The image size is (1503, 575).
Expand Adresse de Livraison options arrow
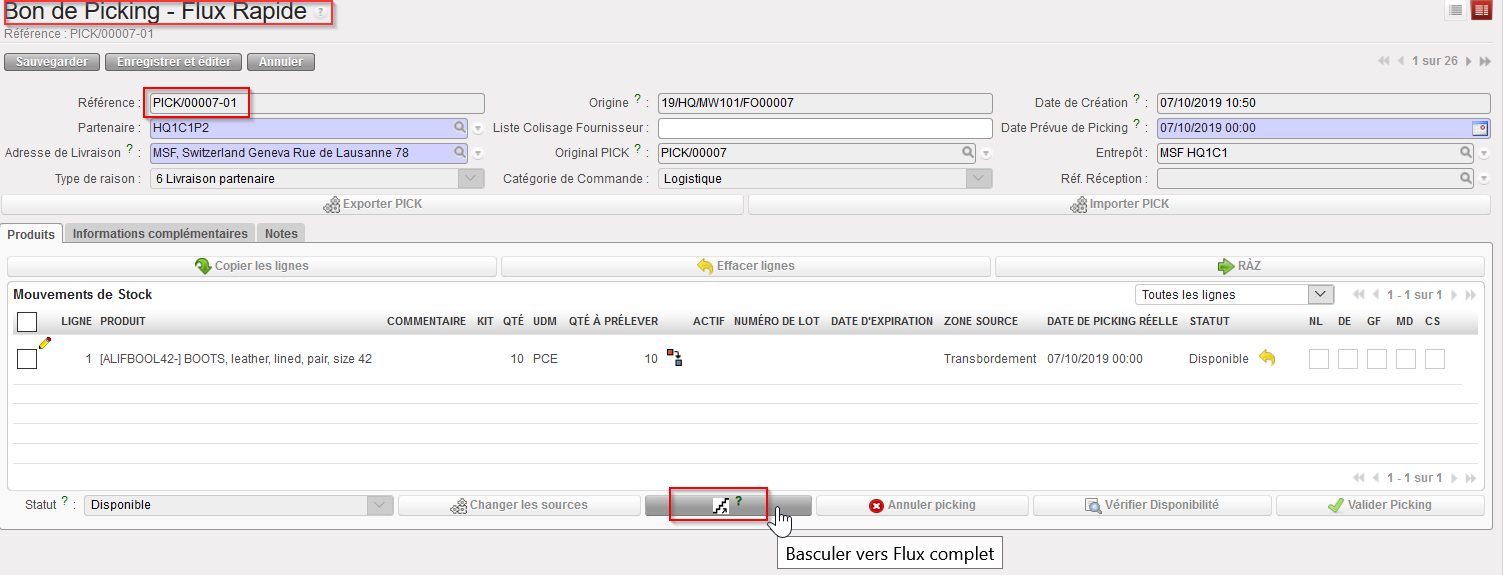[x=477, y=153]
